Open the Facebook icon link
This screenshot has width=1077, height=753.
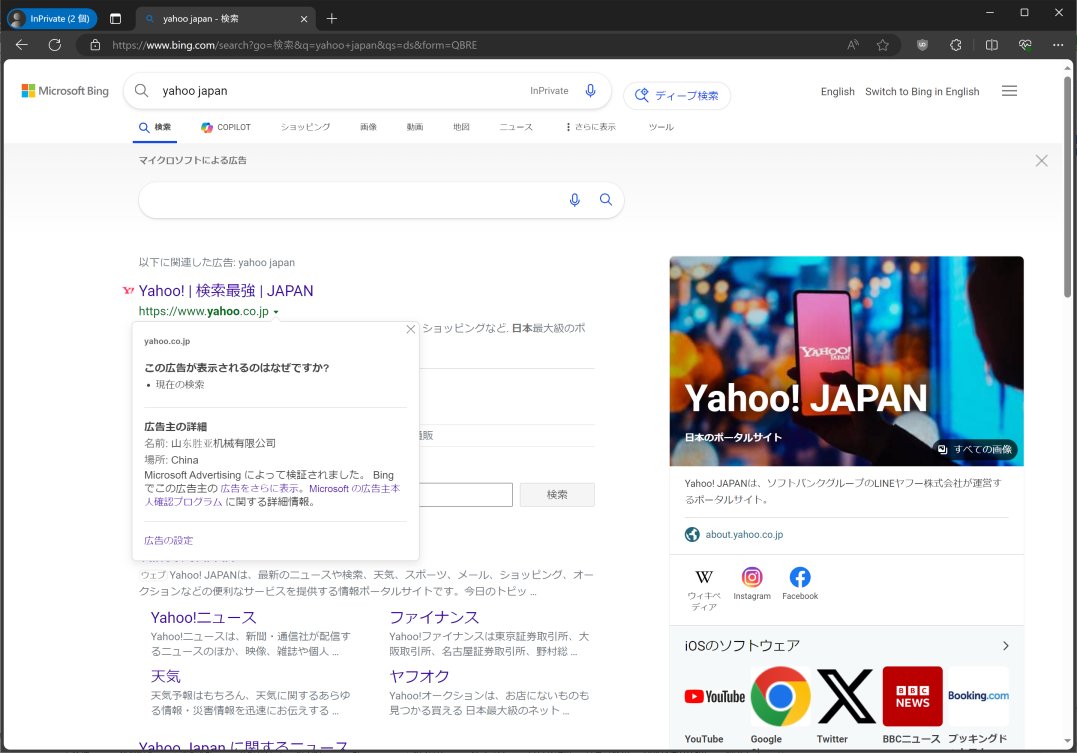pyautogui.click(x=800, y=584)
